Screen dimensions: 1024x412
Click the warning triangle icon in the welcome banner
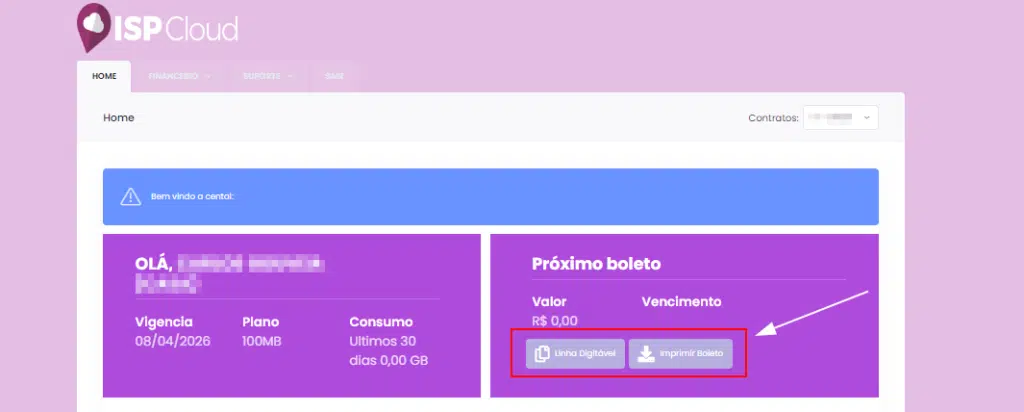[x=131, y=197]
